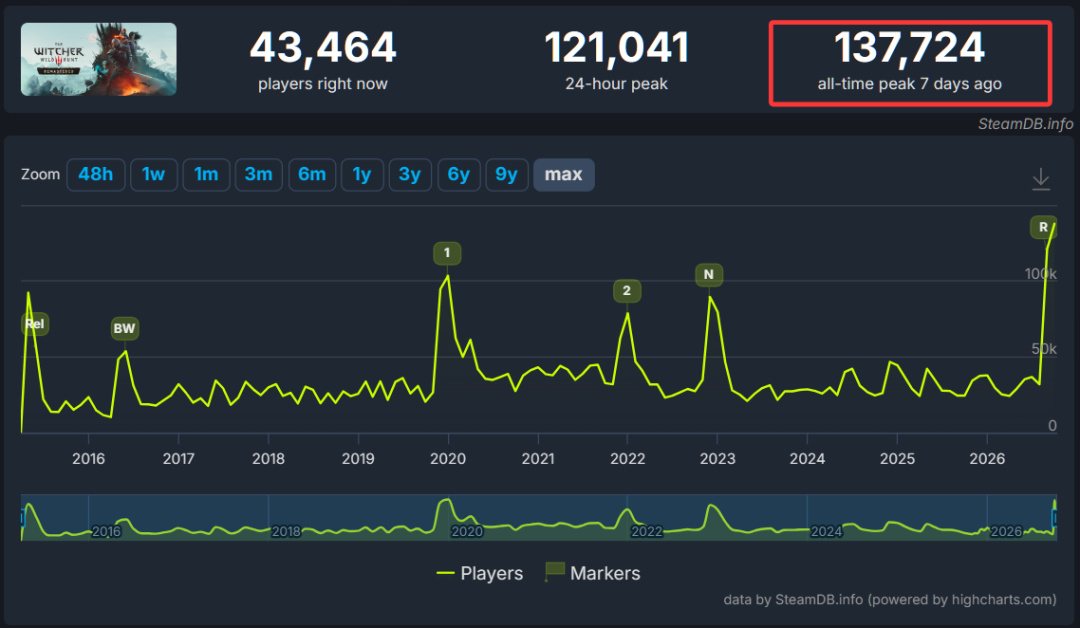Open the SteamDB.info highcharts credit link
Image resolution: width=1080 pixels, height=628 pixels.
pyautogui.click(x=889, y=599)
